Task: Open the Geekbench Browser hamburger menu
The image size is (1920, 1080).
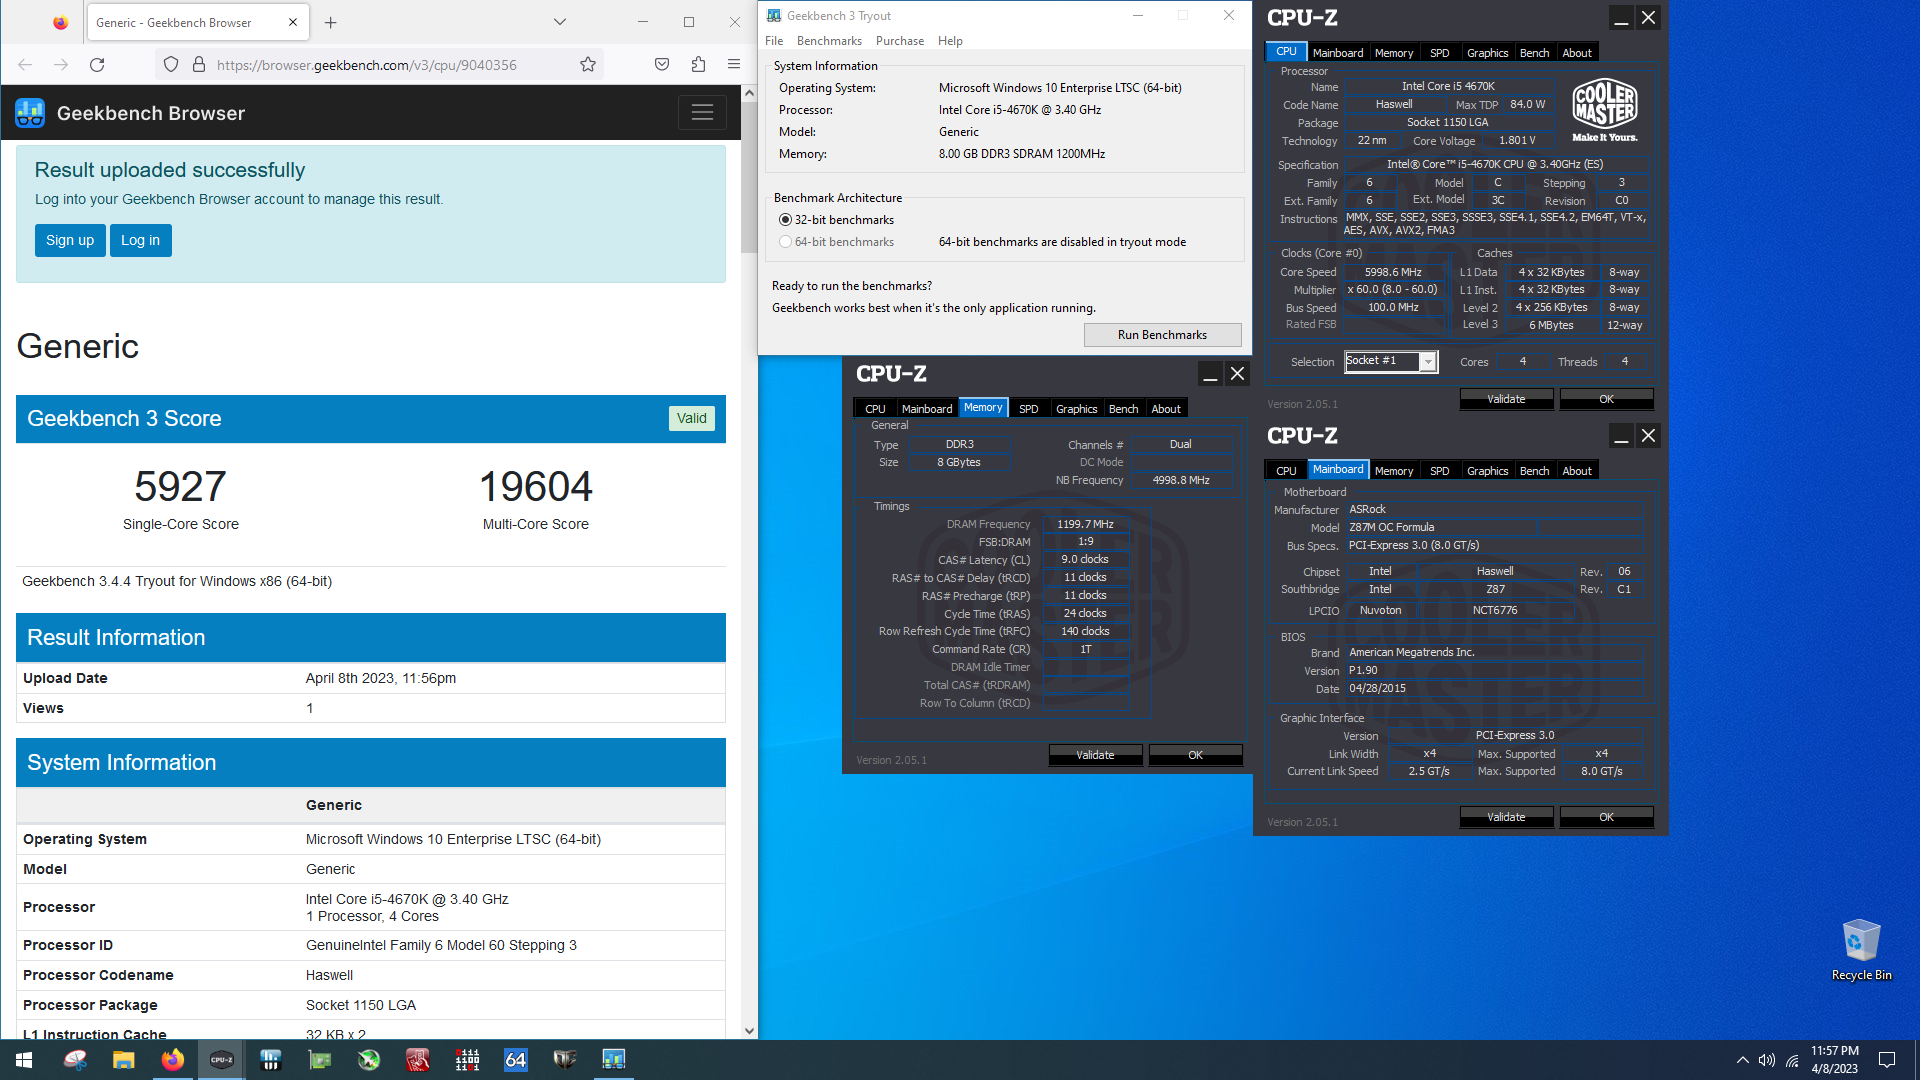Action: [x=702, y=113]
